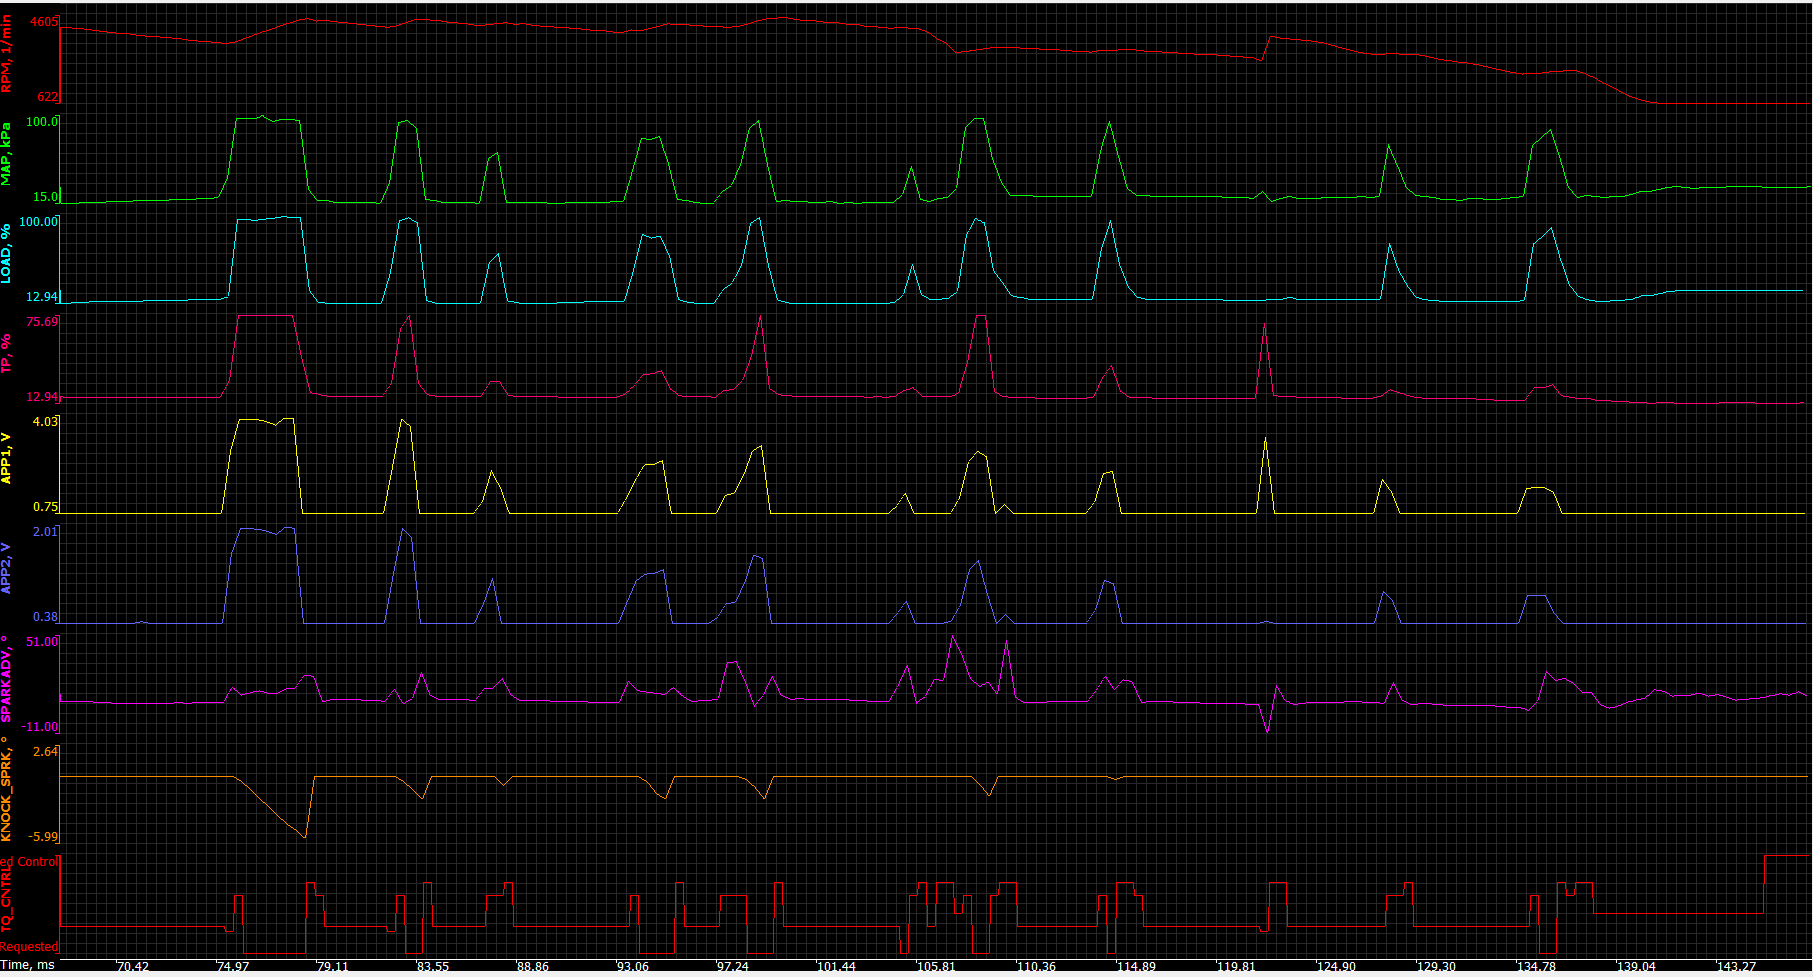This screenshot has width=1813, height=977.
Task: Click the 'Requested' state label on TQ_CNTRL
Action: 29,947
